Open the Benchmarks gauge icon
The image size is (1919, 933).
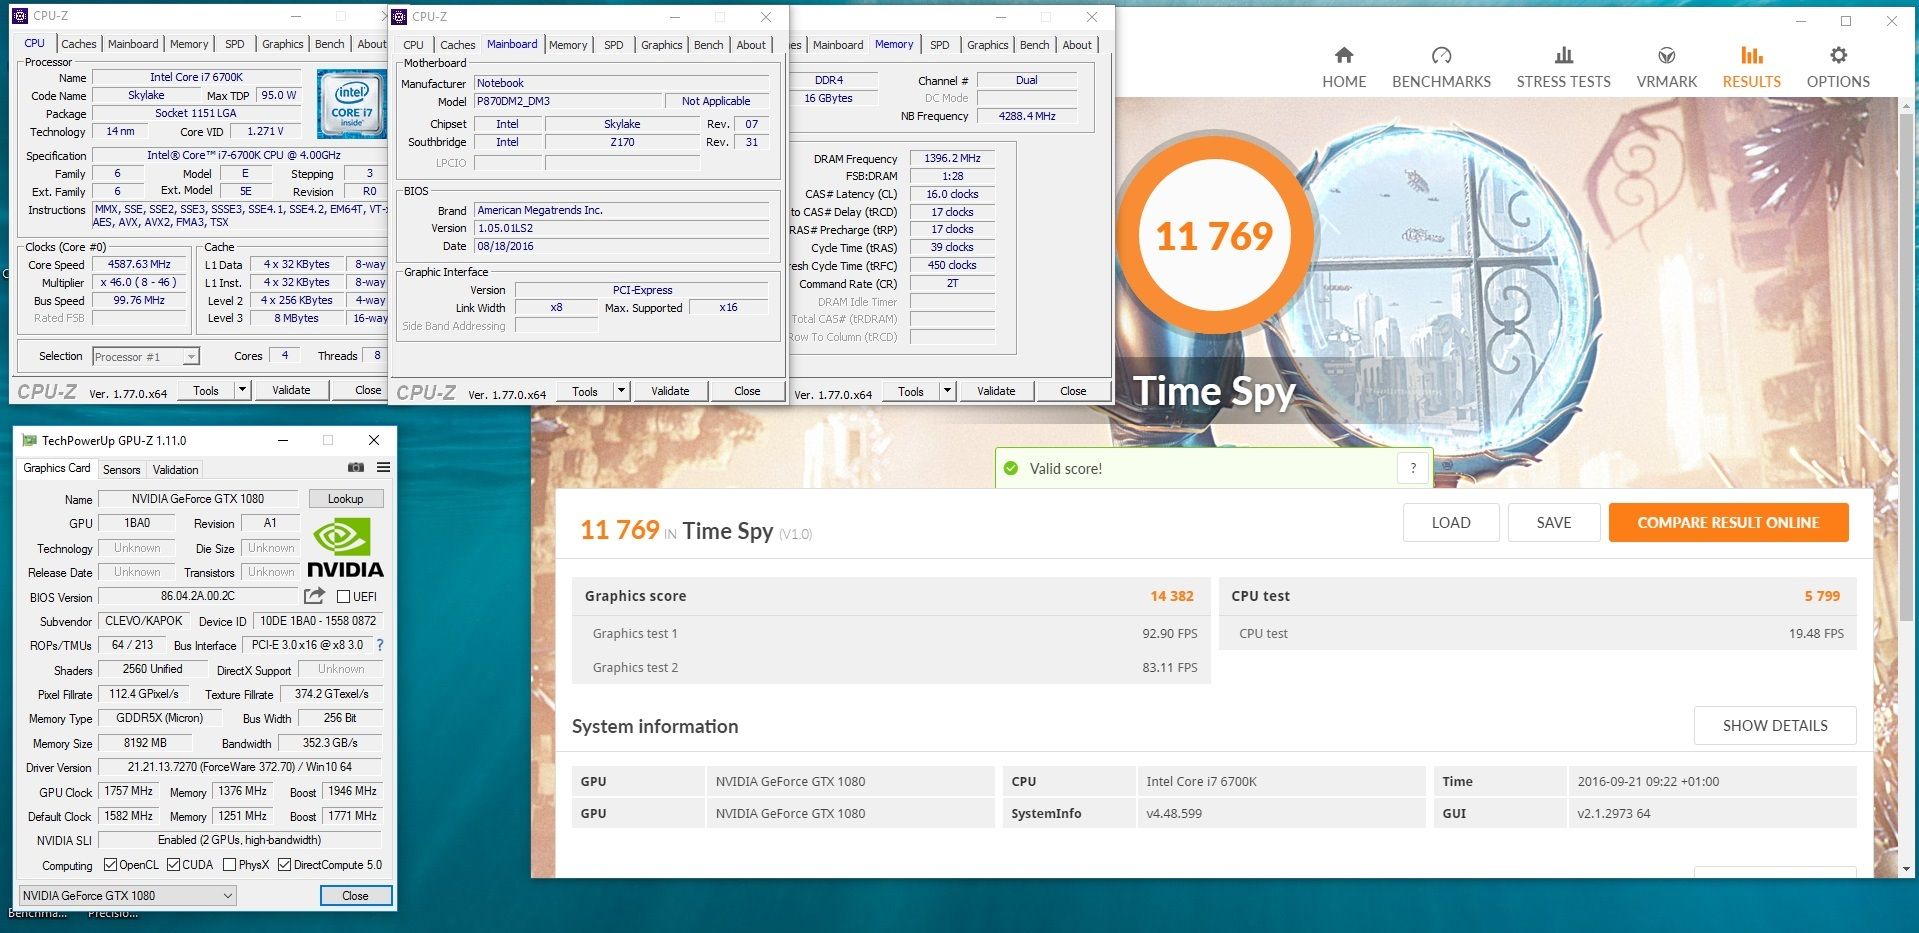point(1441,55)
